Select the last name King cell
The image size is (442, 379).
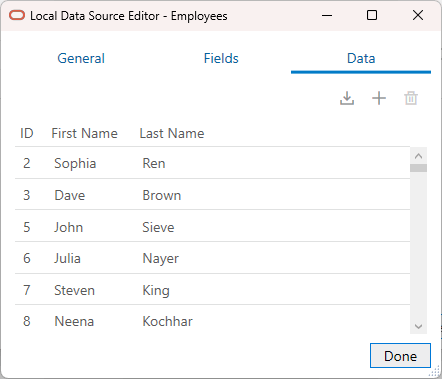tap(156, 290)
